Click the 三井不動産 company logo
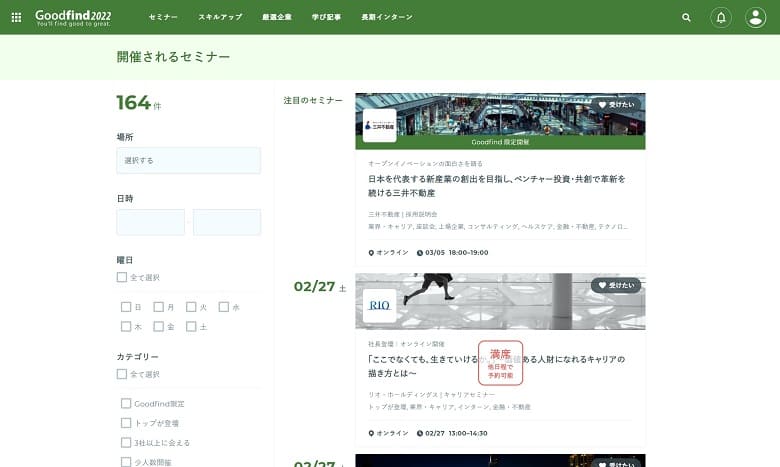 click(380, 126)
